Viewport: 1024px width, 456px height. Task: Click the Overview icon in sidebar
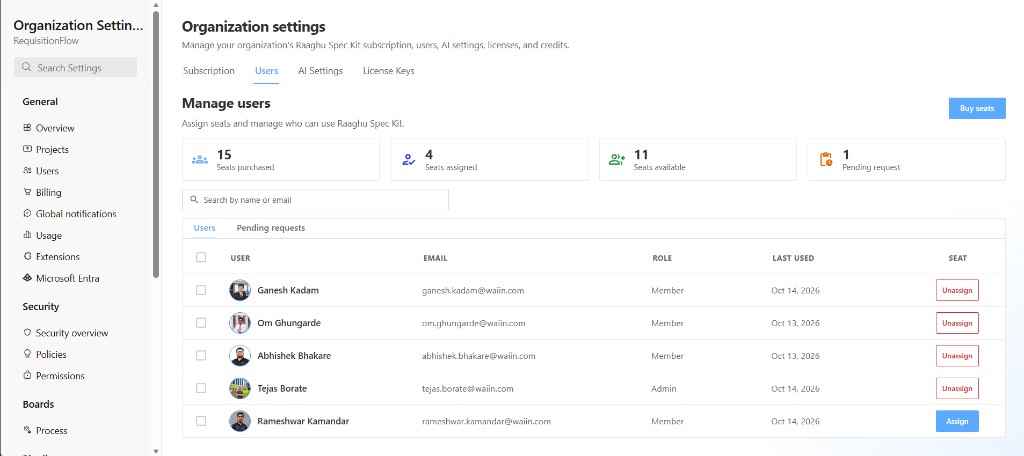27,128
